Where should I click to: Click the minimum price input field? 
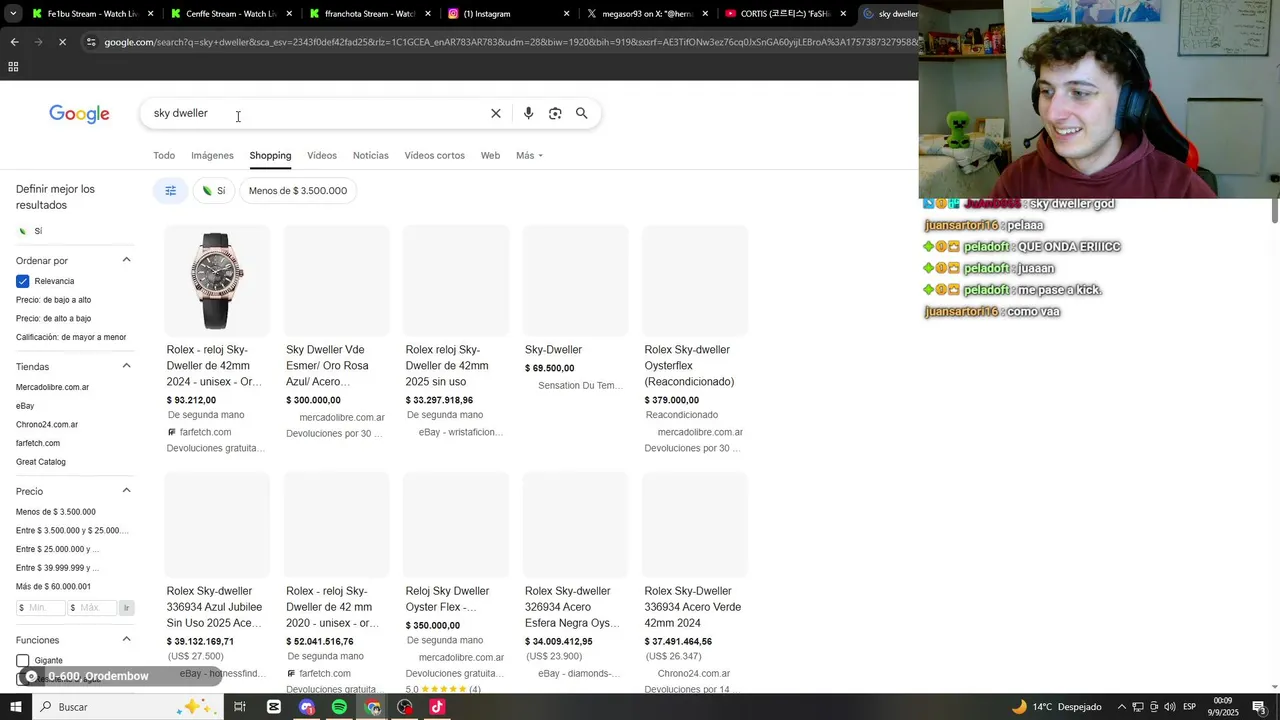click(41, 608)
